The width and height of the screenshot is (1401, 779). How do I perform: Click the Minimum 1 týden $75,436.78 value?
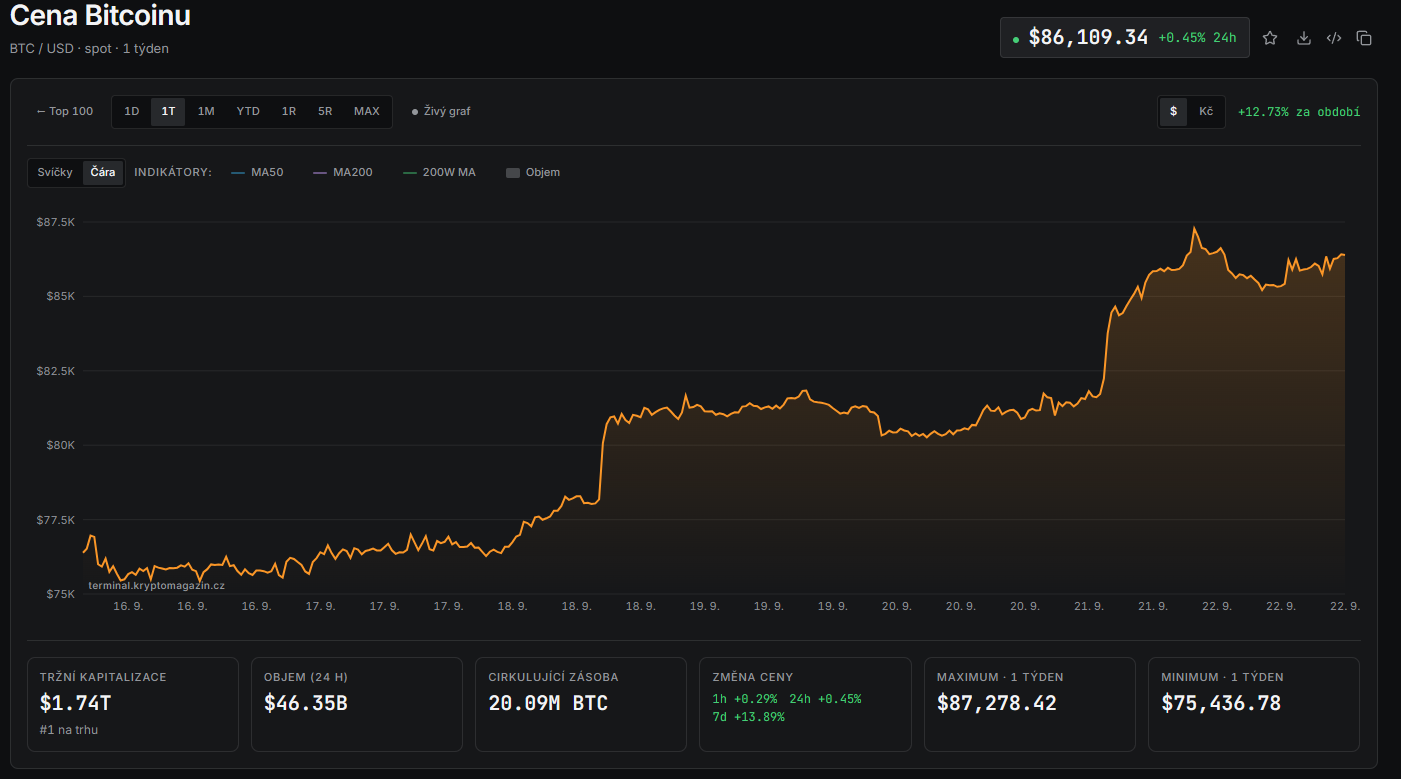tap(1221, 703)
